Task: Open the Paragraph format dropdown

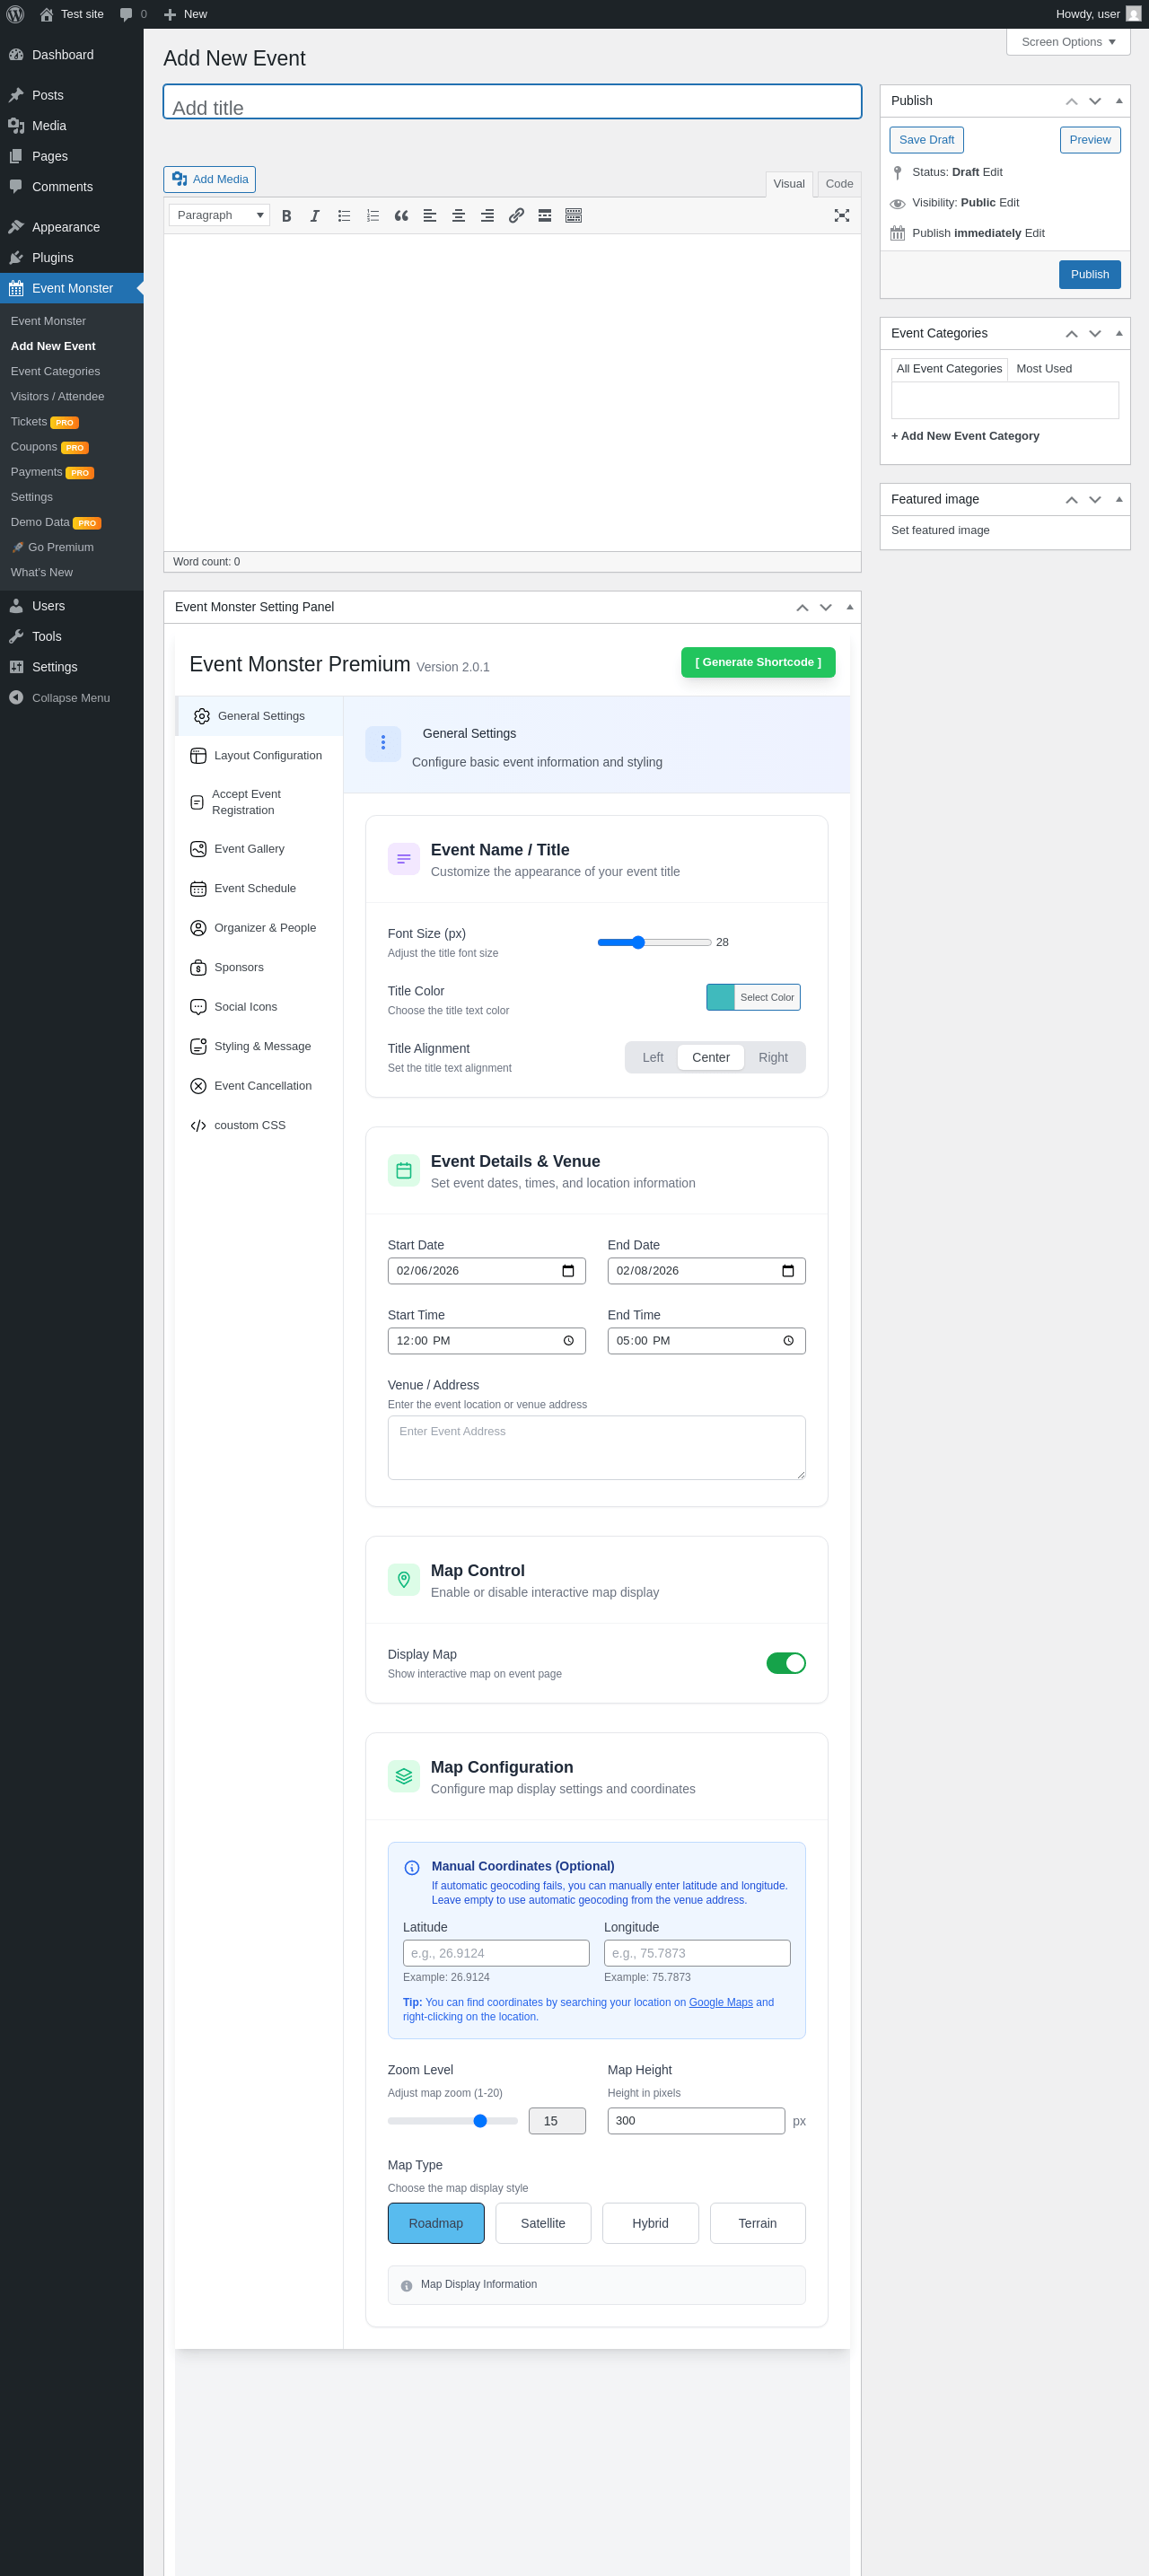Action: coord(219,215)
